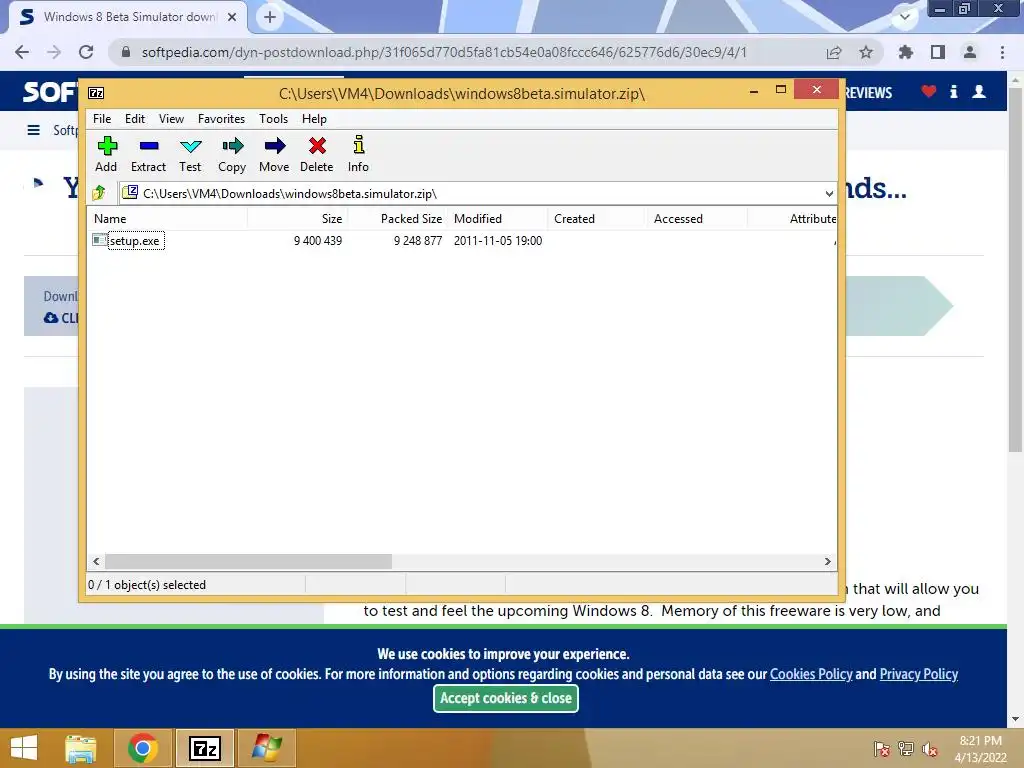Click the red heart icon on Softpedia
Image resolution: width=1024 pixels, height=768 pixels.
(929, 91)
